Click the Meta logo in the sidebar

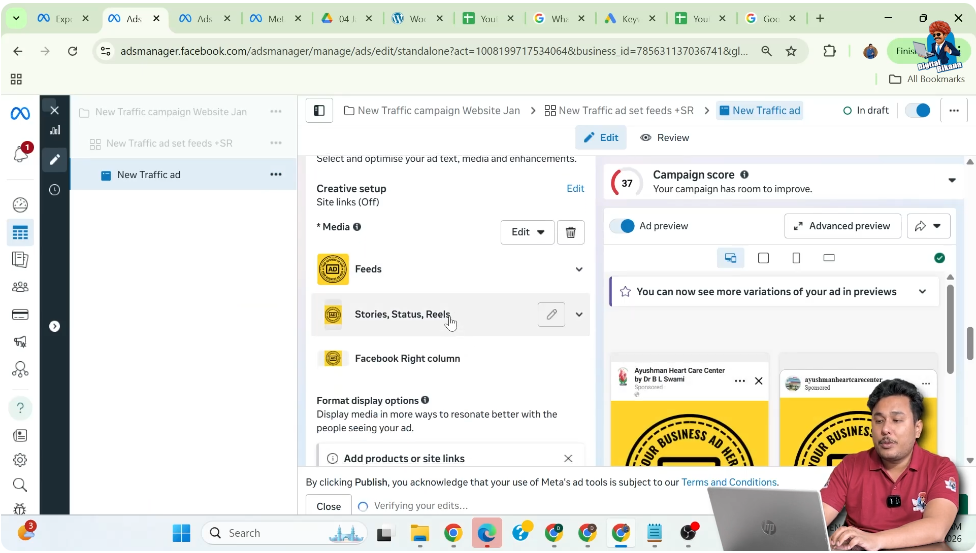(x=20, y=114)
